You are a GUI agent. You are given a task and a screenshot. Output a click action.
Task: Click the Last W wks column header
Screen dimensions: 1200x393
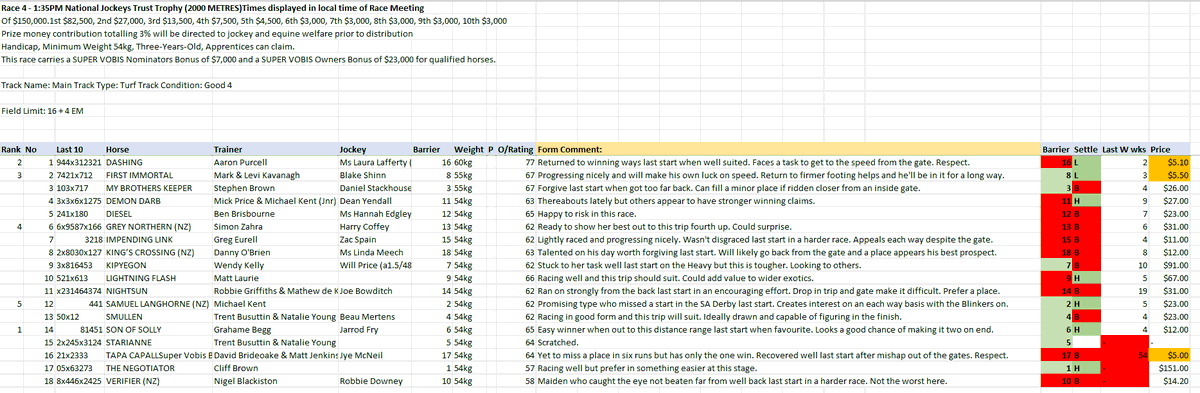click(1125, 149)
